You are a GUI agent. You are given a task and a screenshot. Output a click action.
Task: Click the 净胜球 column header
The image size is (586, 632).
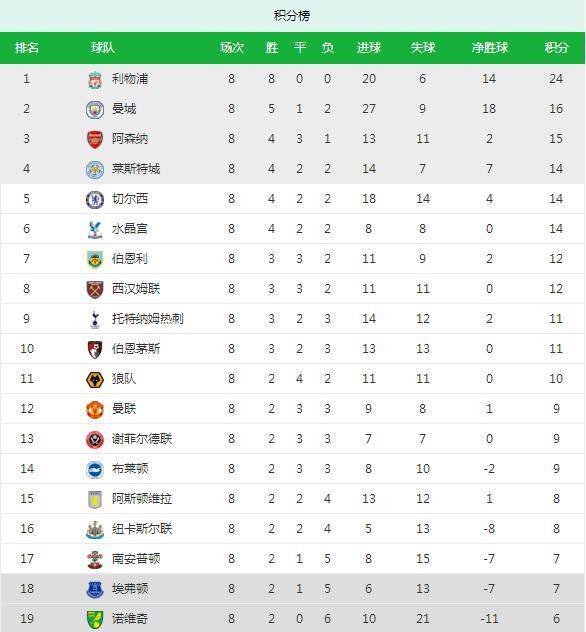[x=490, y=48]
